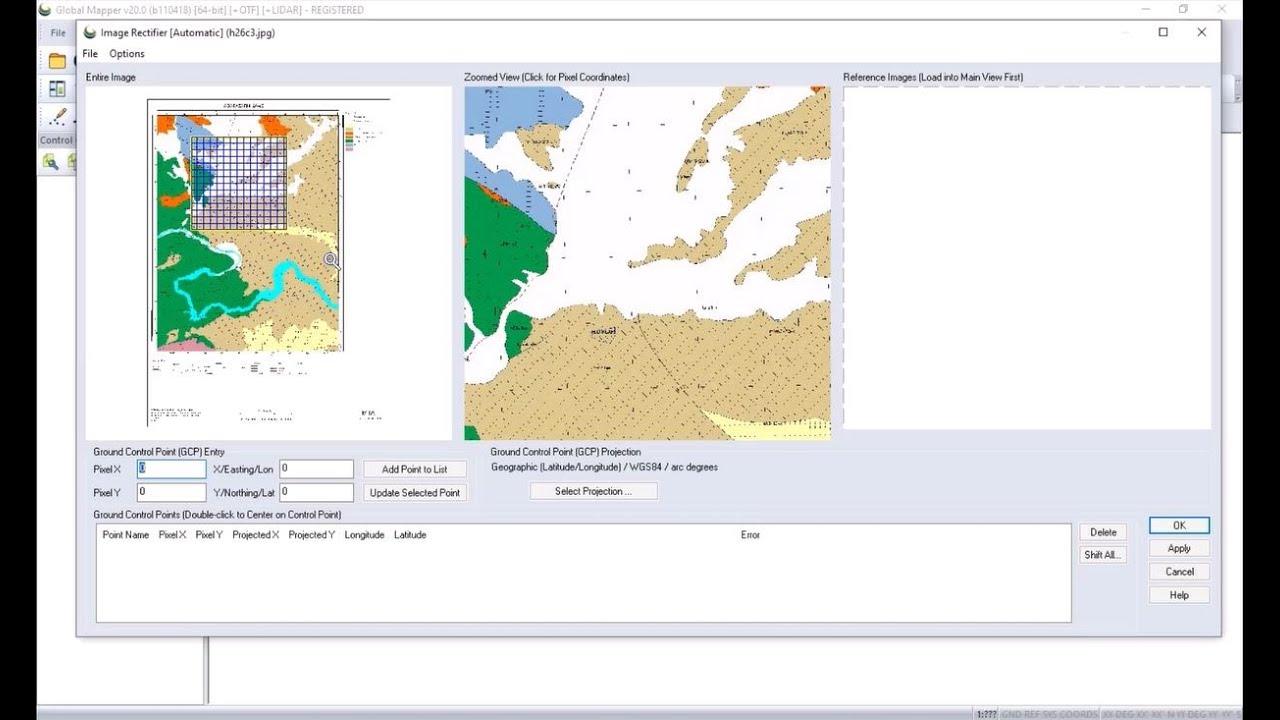Focus the X/Easting/Lon input field
1280x720 pixels.
coord(316,469)
